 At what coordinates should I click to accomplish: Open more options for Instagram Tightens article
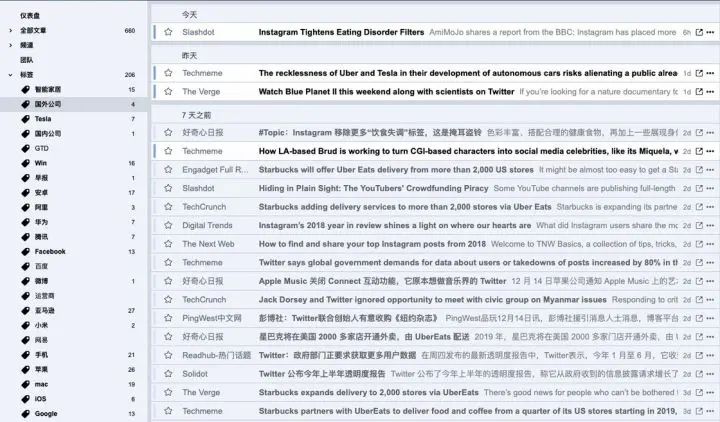click(x=710, y=32)
